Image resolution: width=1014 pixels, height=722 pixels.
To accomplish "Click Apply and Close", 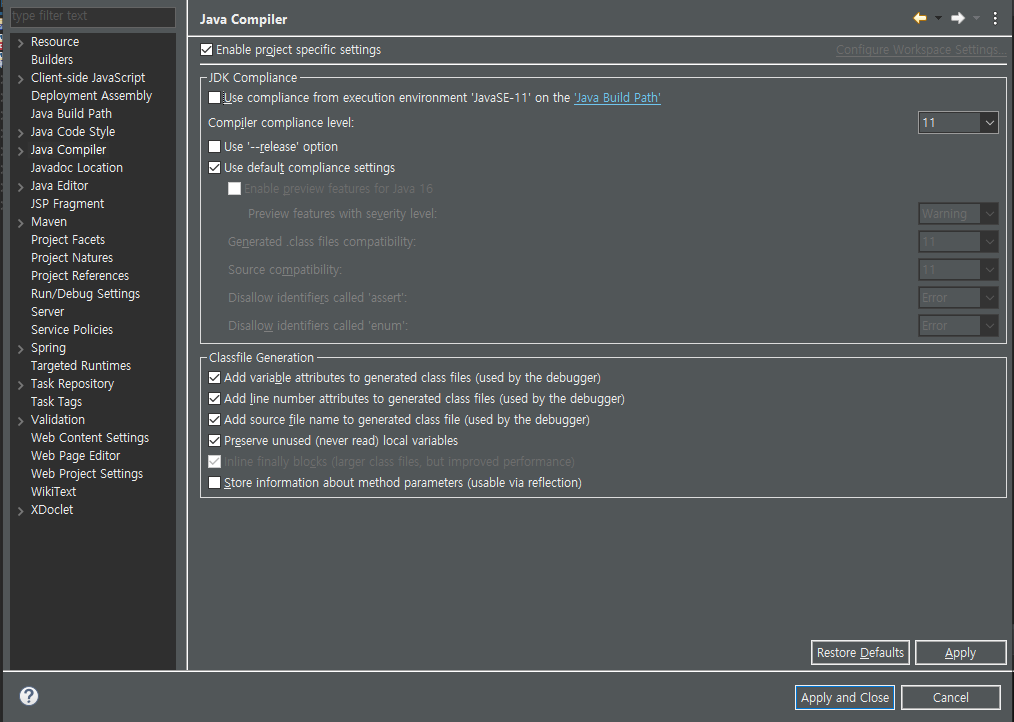I will pos(845,697).
